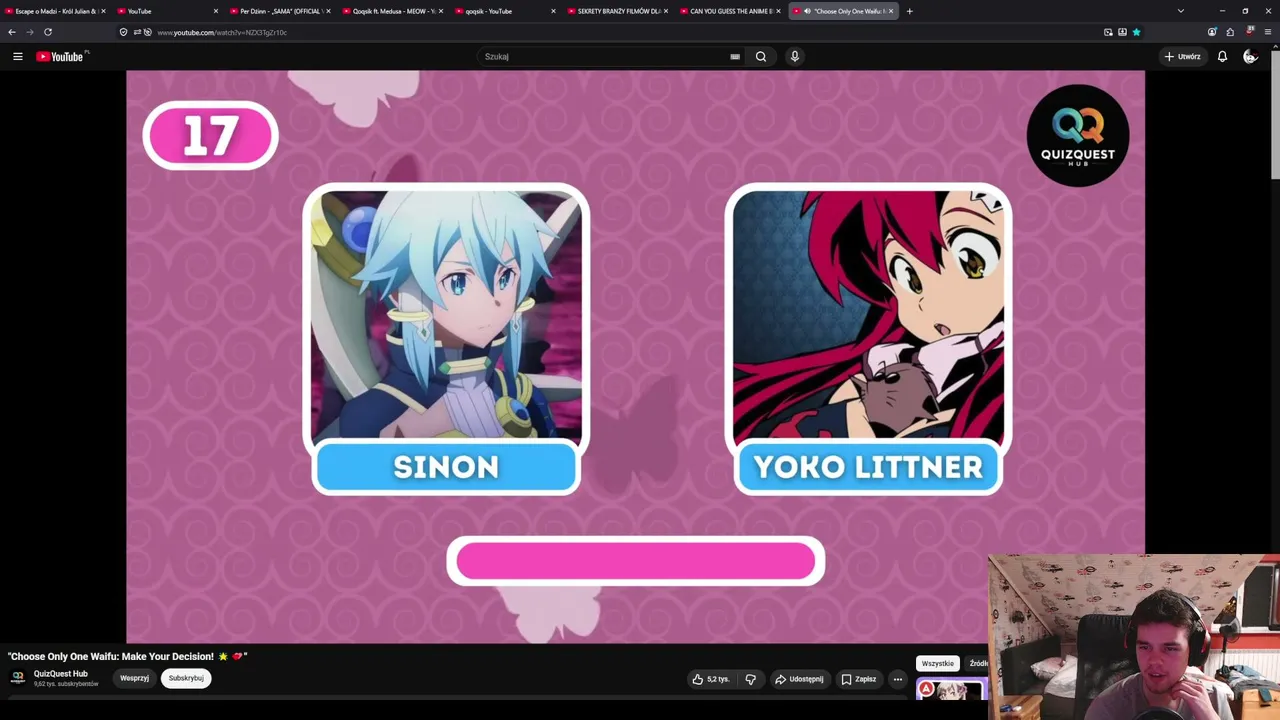
Task: Switch to 'qoqsik - YouTube' tab
Action: [x=504, y=11]
